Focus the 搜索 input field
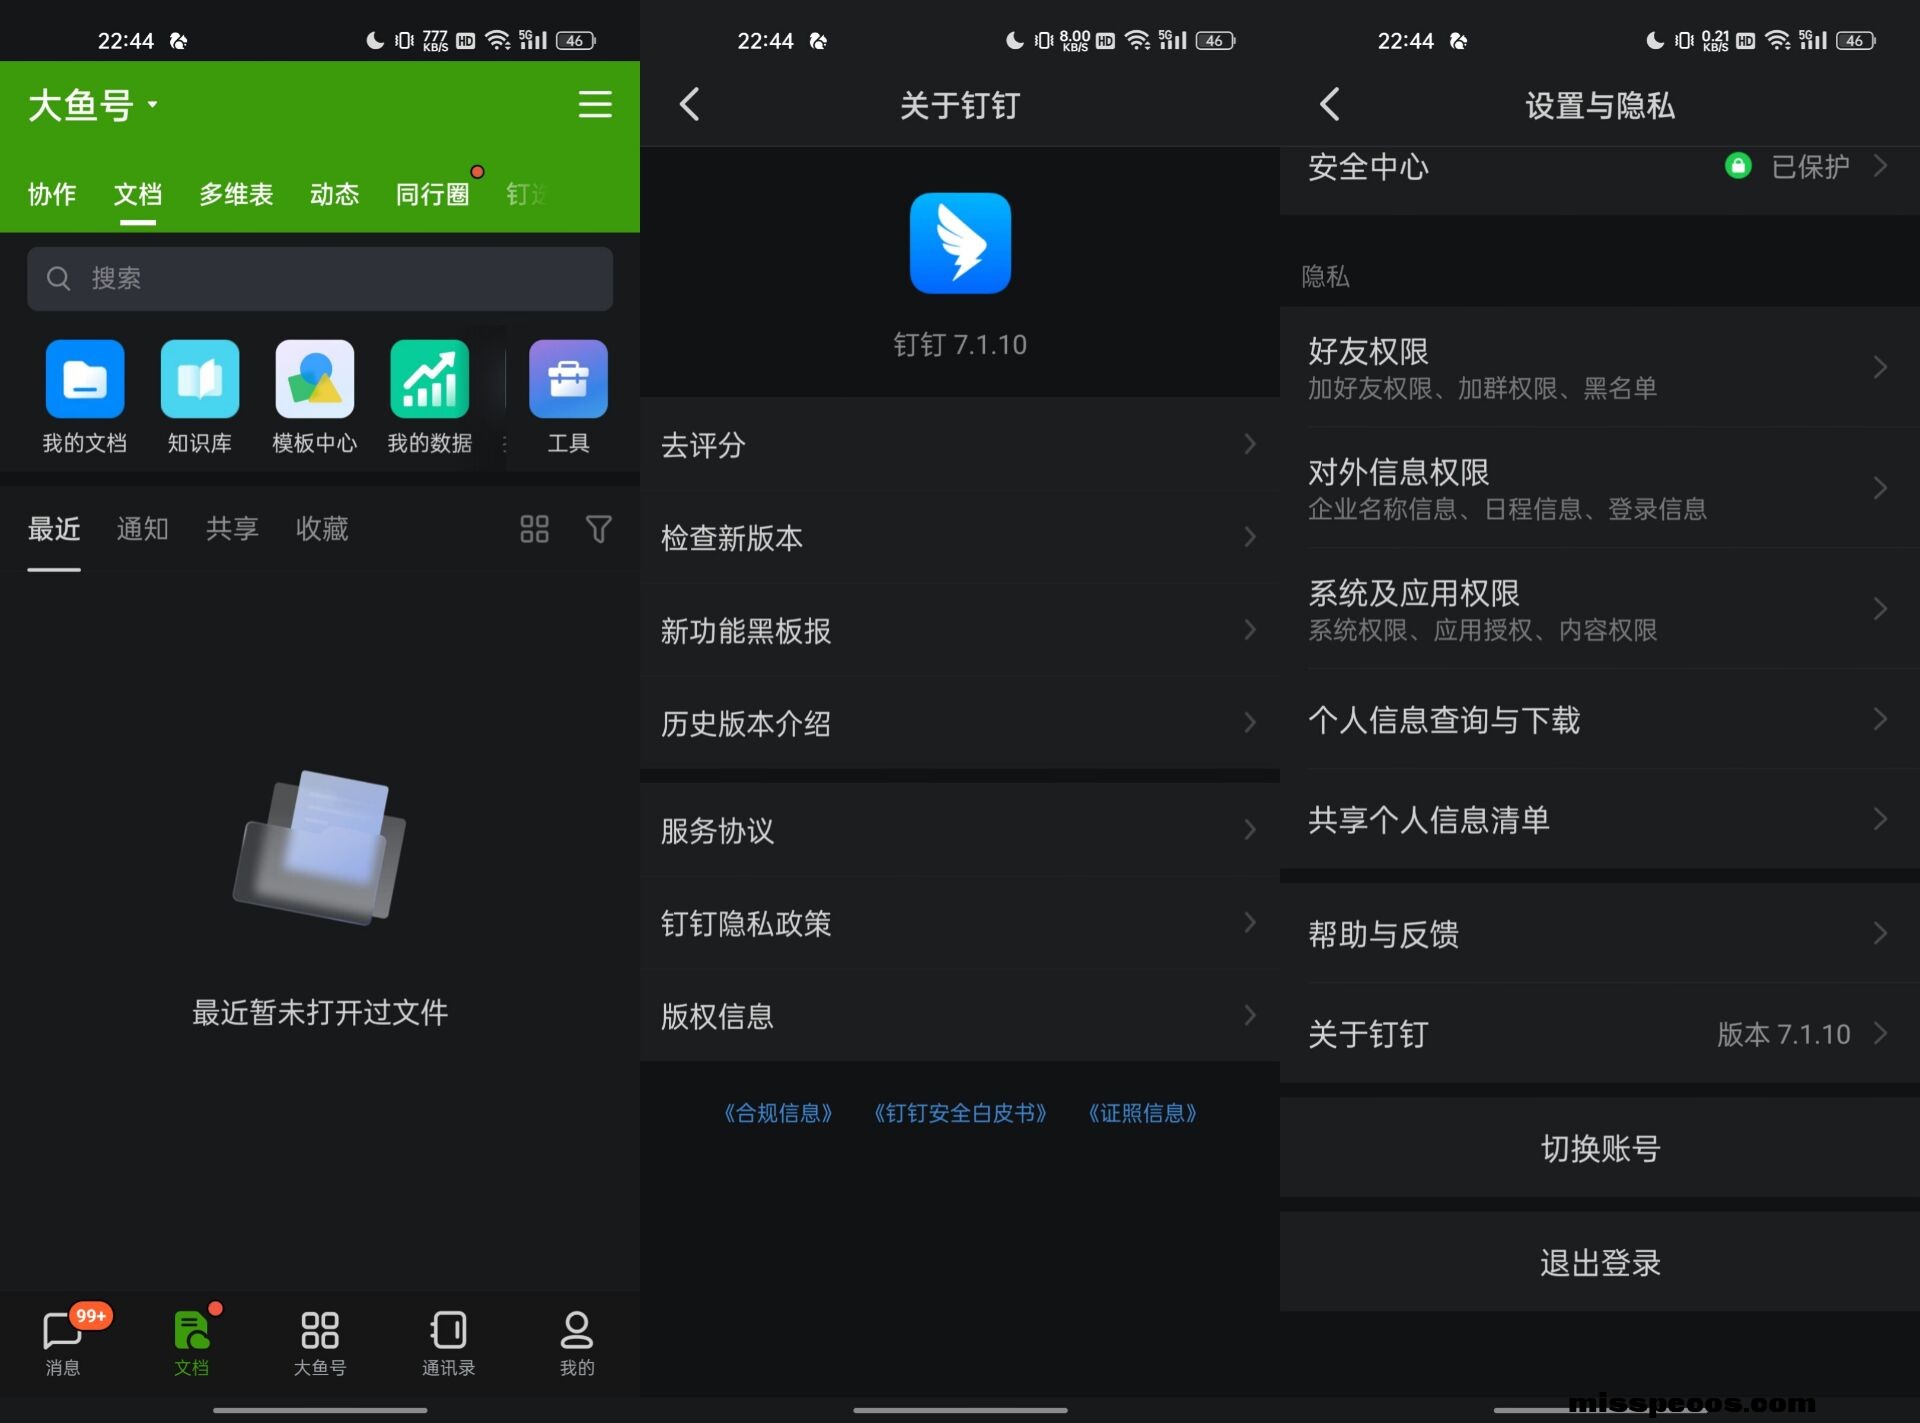This screenshot has height=1423, width=1920. tap(320, 278)
